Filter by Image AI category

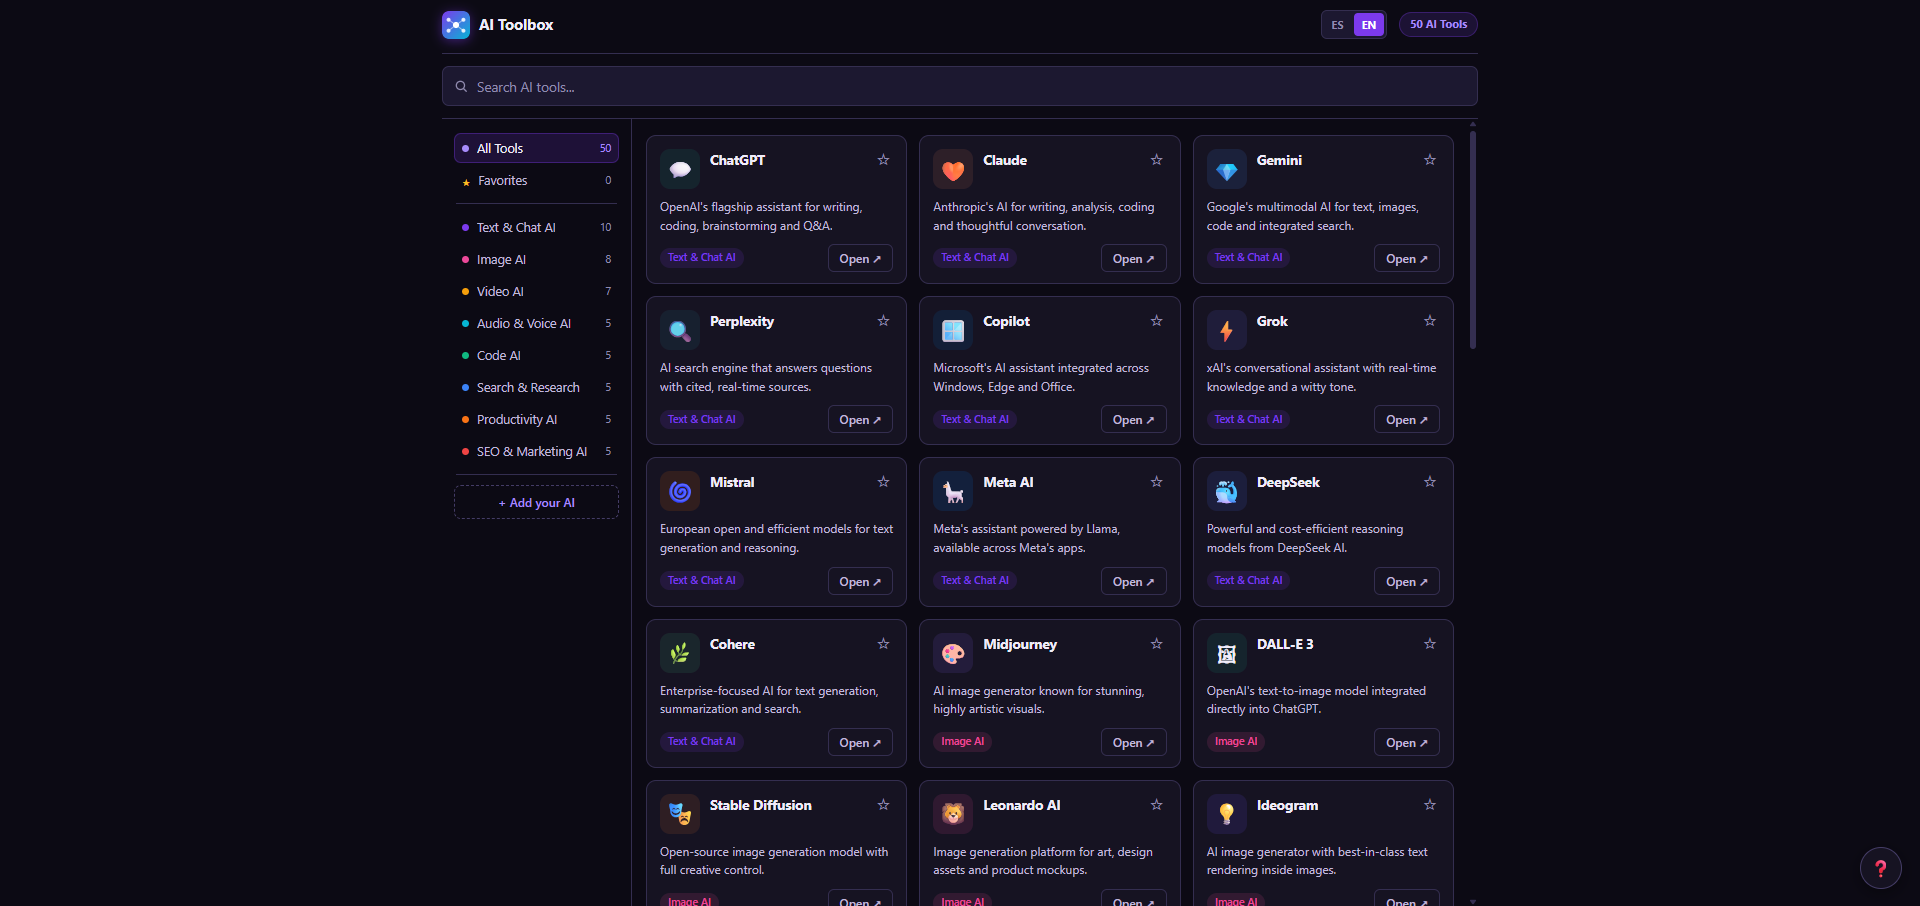[536, 259]
